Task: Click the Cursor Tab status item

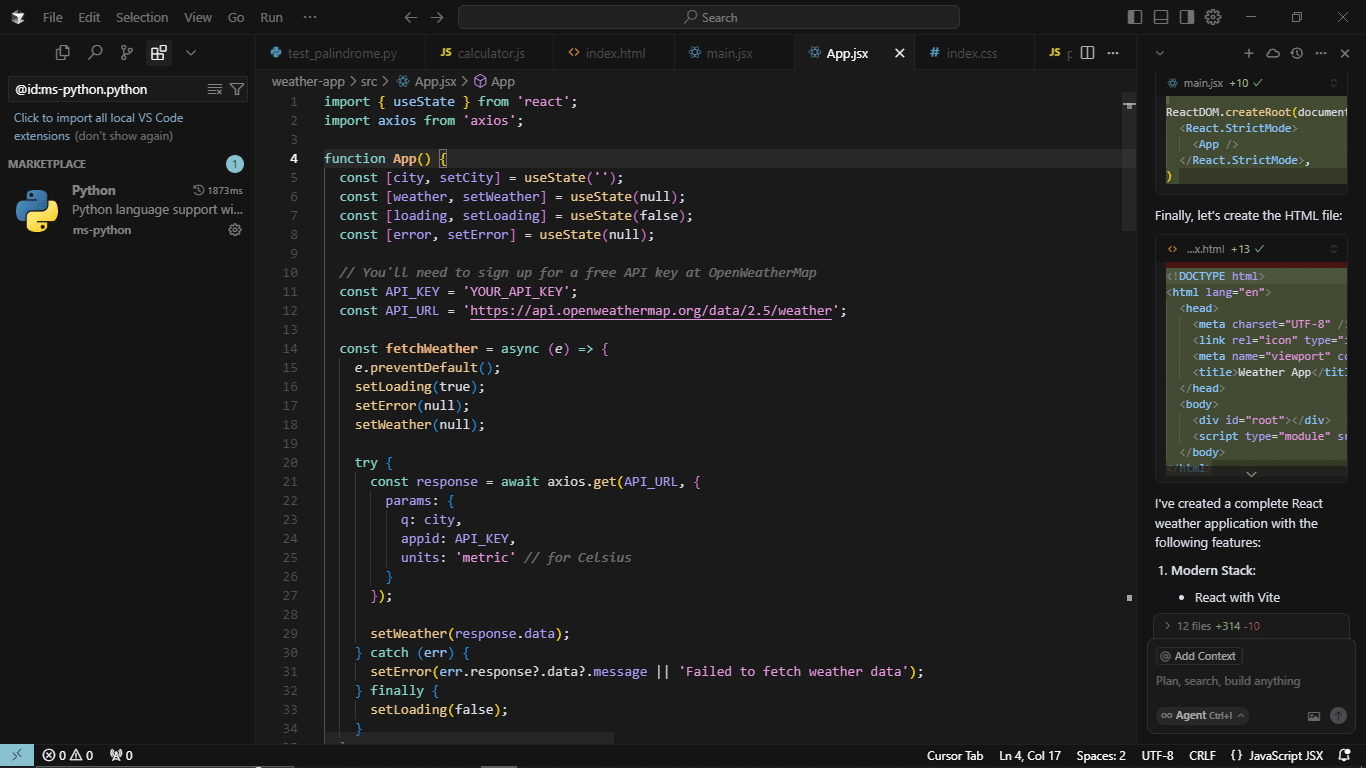Action: [955, 755]
